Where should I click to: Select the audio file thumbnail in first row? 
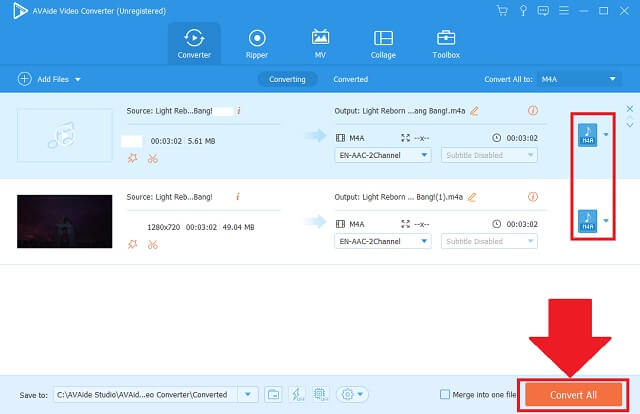click(x=64, y=135)
